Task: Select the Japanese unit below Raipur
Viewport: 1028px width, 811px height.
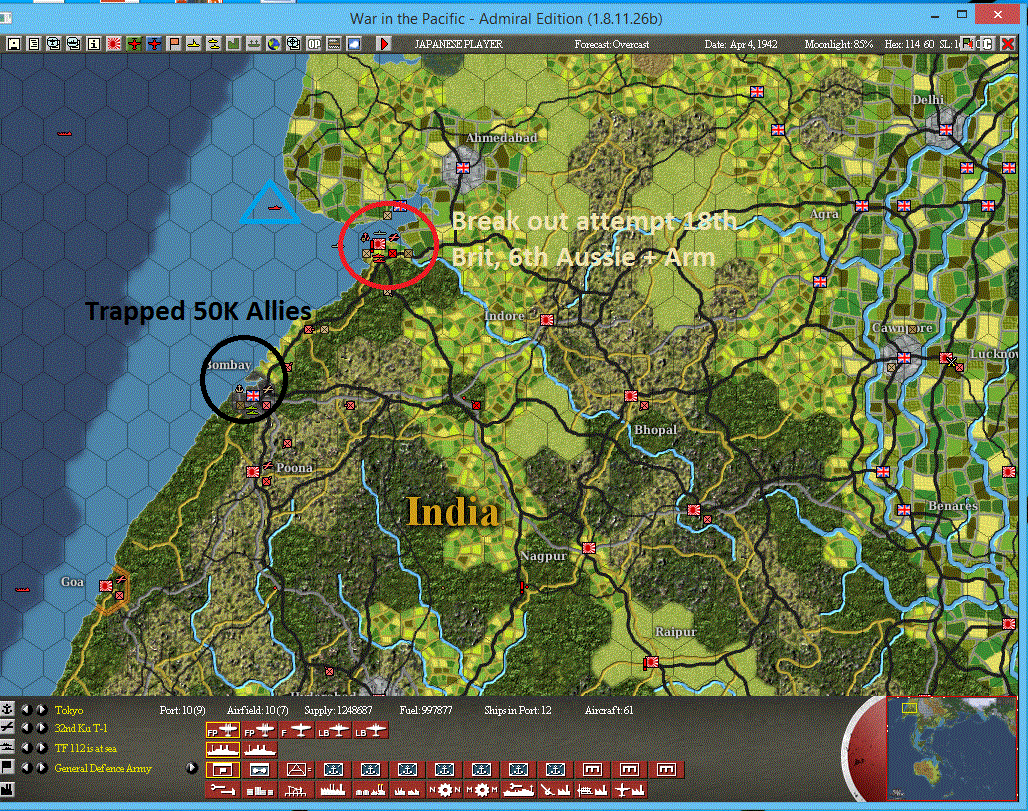Action: click(x=652, y=662)
